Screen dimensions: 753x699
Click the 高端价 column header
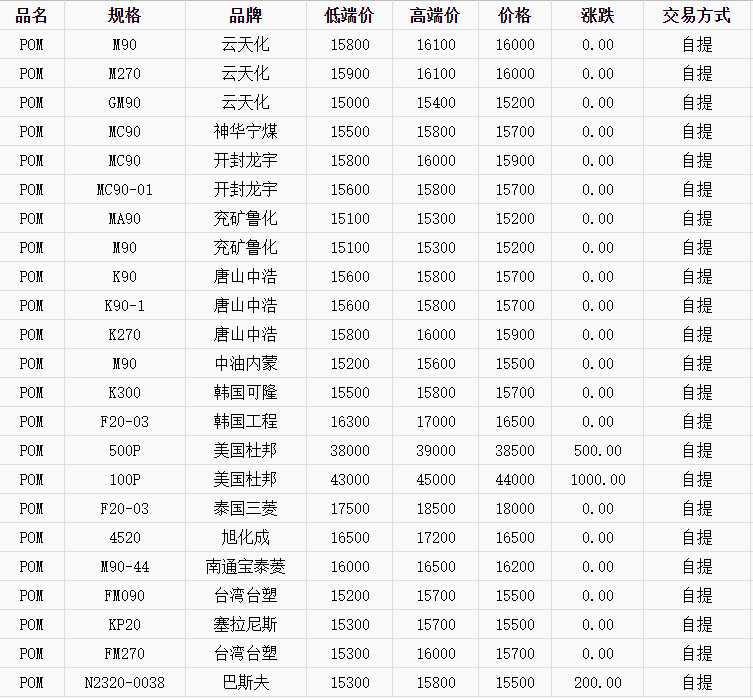pos(435,16)
